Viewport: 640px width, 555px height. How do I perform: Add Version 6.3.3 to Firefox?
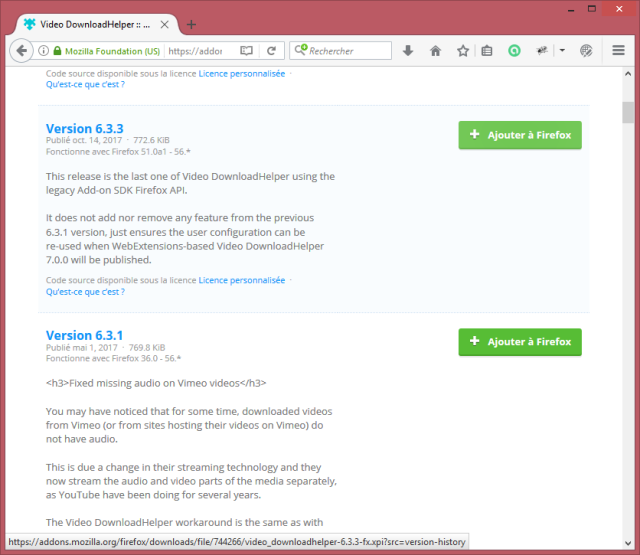[520, 135]
